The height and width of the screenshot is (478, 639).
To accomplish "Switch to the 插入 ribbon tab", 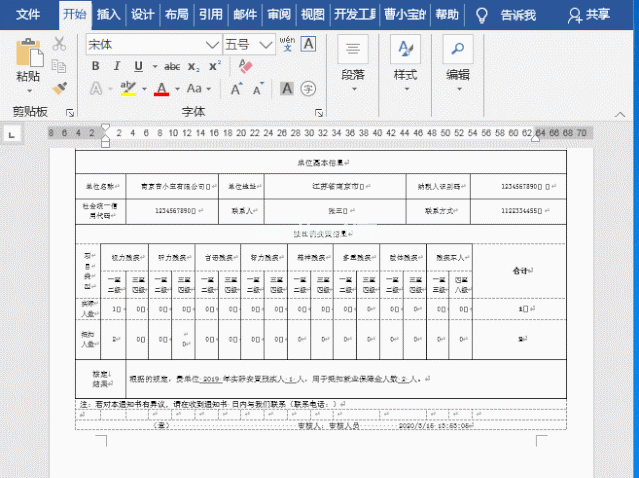I will [109, 15].
